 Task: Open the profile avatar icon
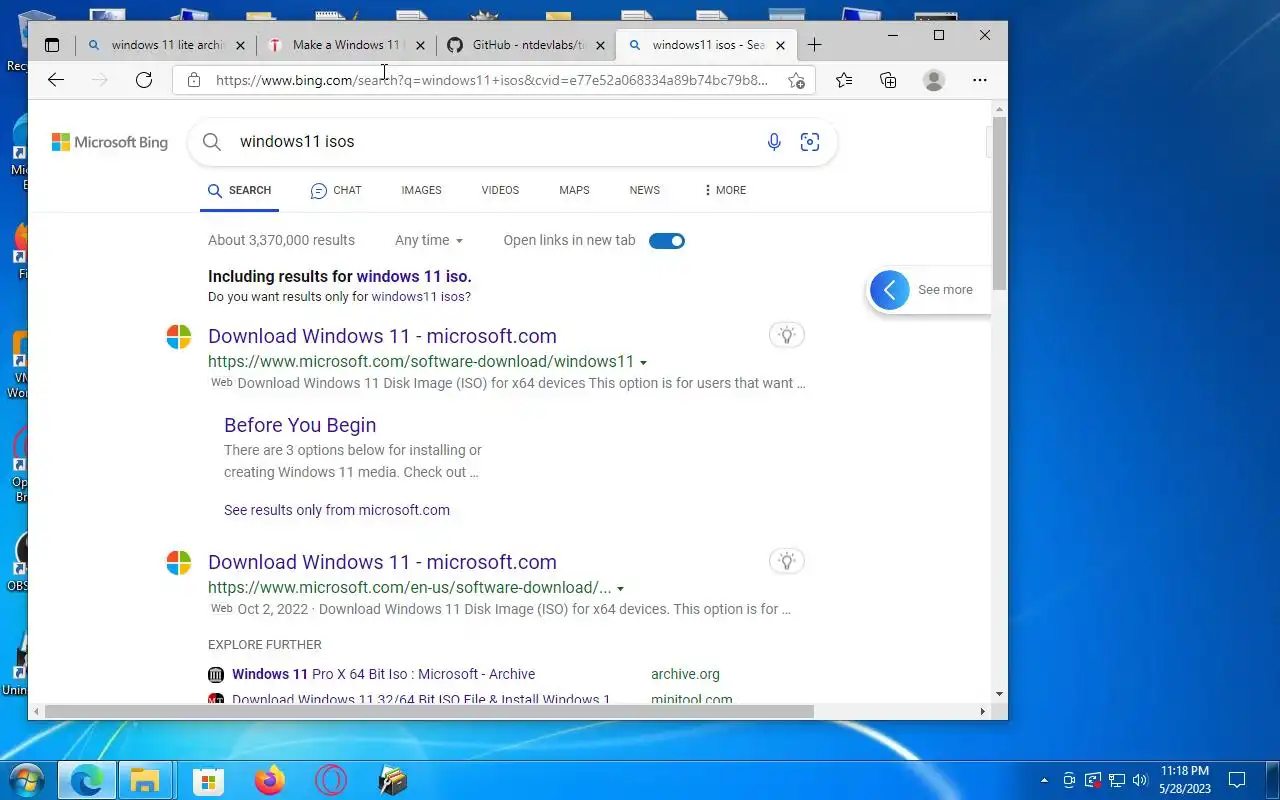[934, 80]
